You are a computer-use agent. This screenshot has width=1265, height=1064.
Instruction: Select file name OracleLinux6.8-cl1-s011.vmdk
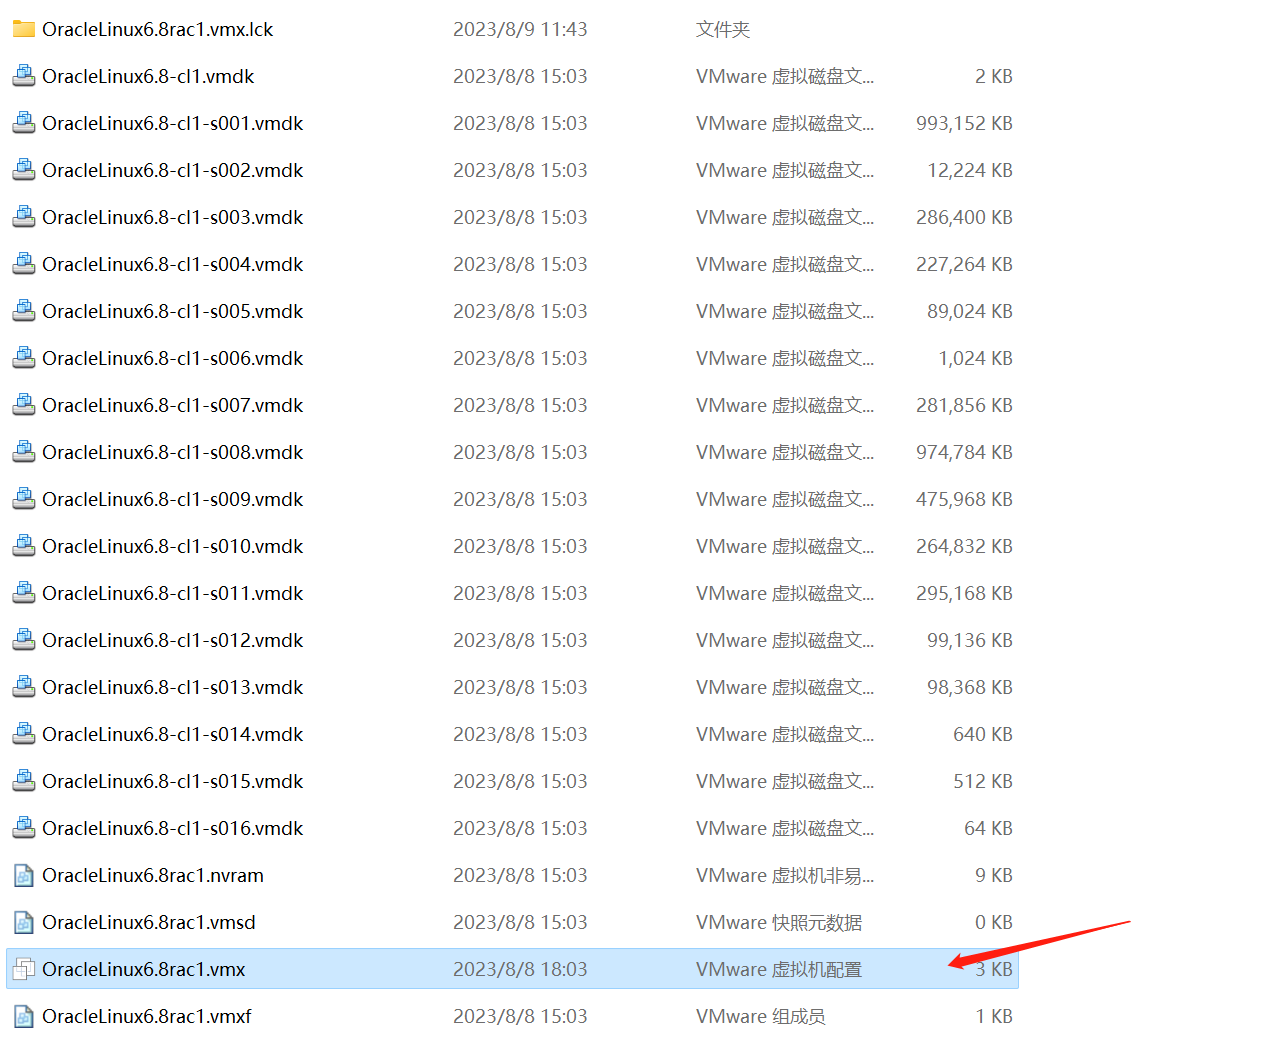tap(172, 593)
